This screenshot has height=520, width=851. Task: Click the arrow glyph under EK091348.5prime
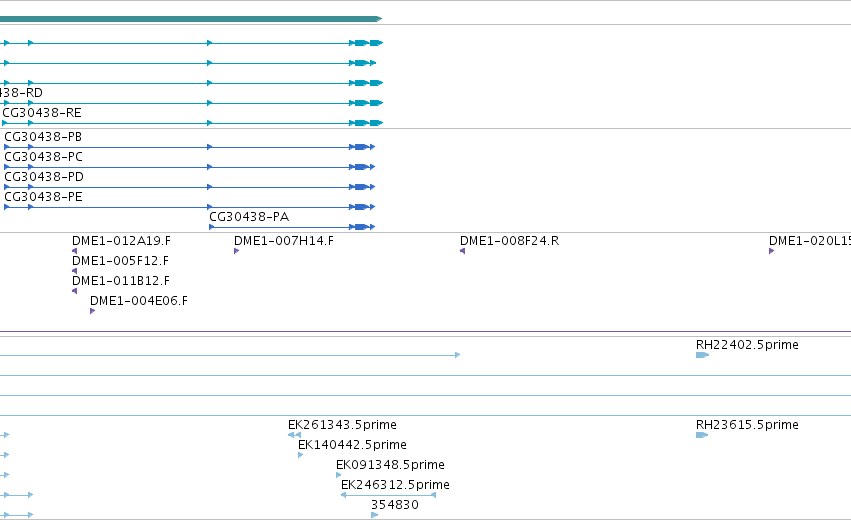(339, 475)
